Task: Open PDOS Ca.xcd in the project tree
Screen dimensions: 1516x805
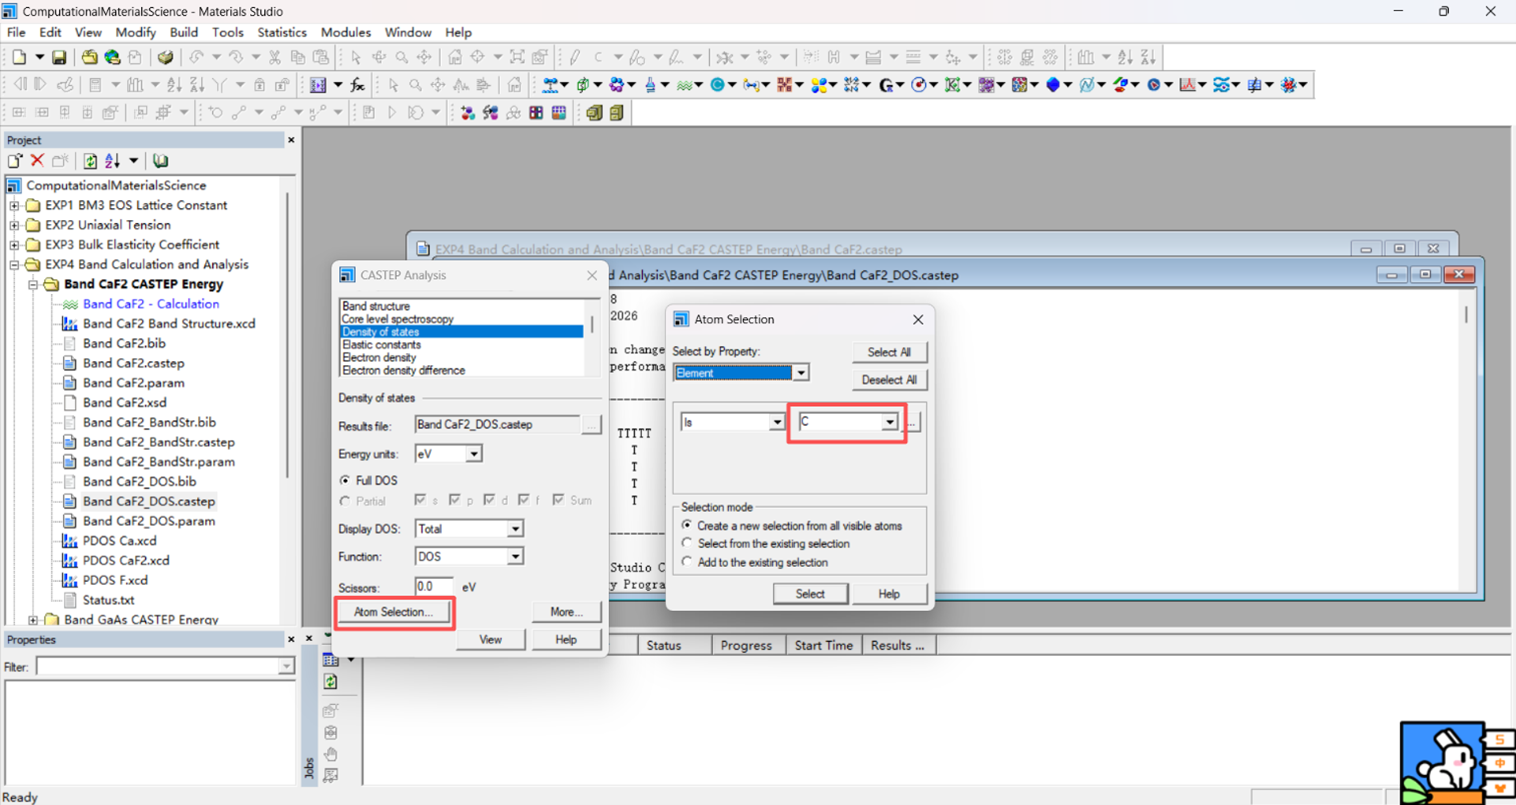Action: [x=119, y=541]
